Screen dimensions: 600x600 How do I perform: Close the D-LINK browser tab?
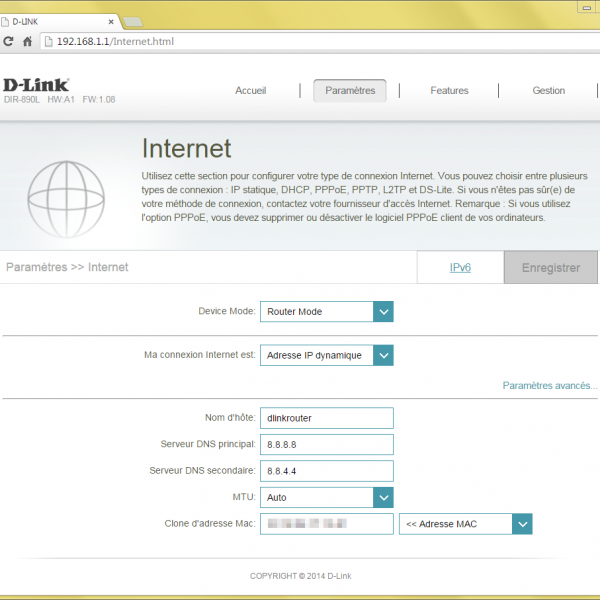pyautogui.click(x=109, y=20)
